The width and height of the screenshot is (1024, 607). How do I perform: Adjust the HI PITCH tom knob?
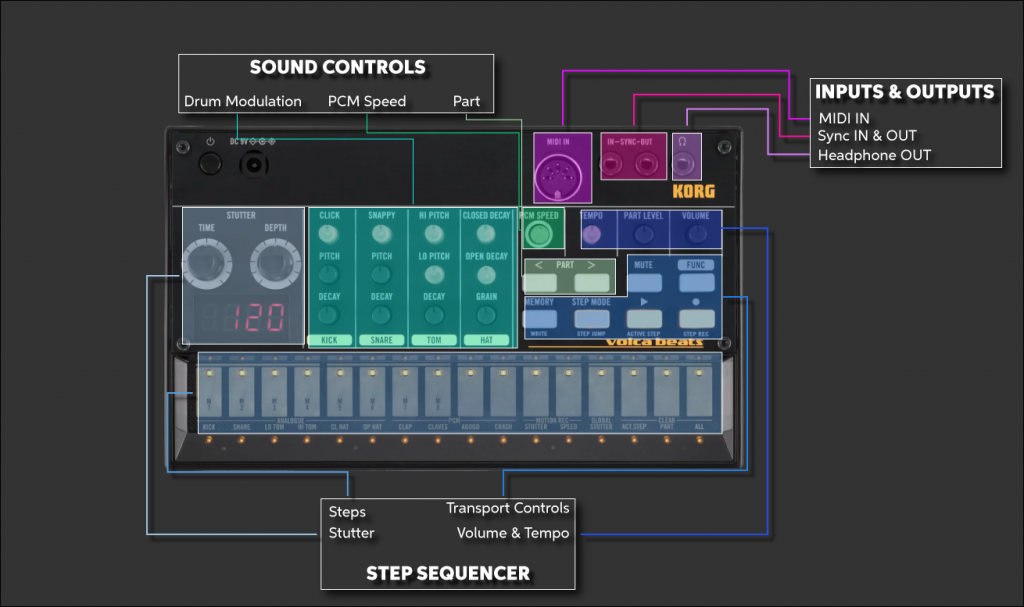pyautogui.click(x=434, y=234)
